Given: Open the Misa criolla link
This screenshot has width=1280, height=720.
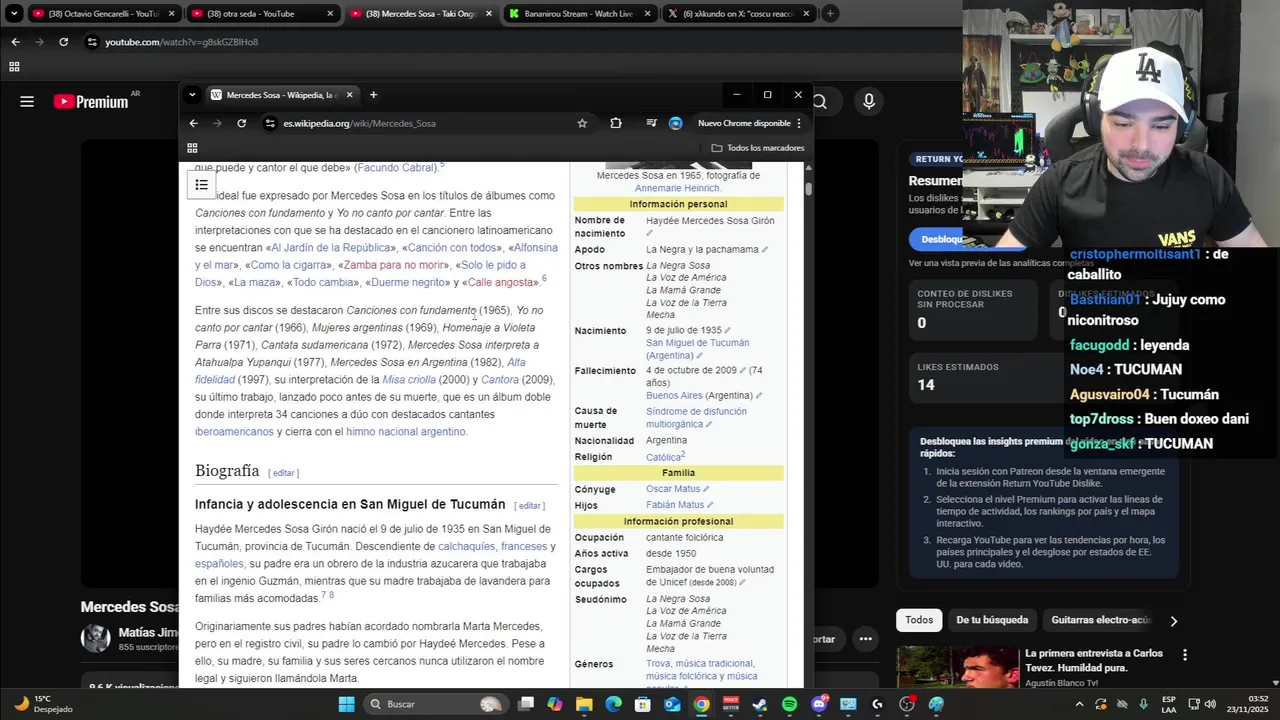Looking at the screenshot, I should 409,380.
